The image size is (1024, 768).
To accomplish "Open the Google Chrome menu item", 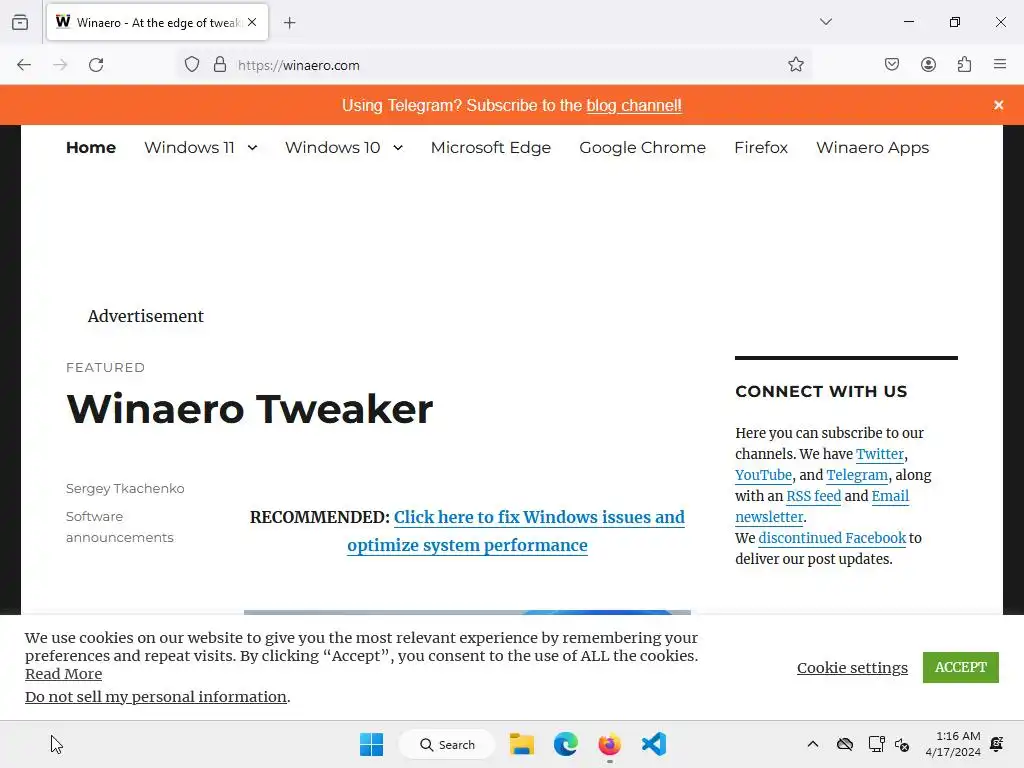I will click(643, 148).
